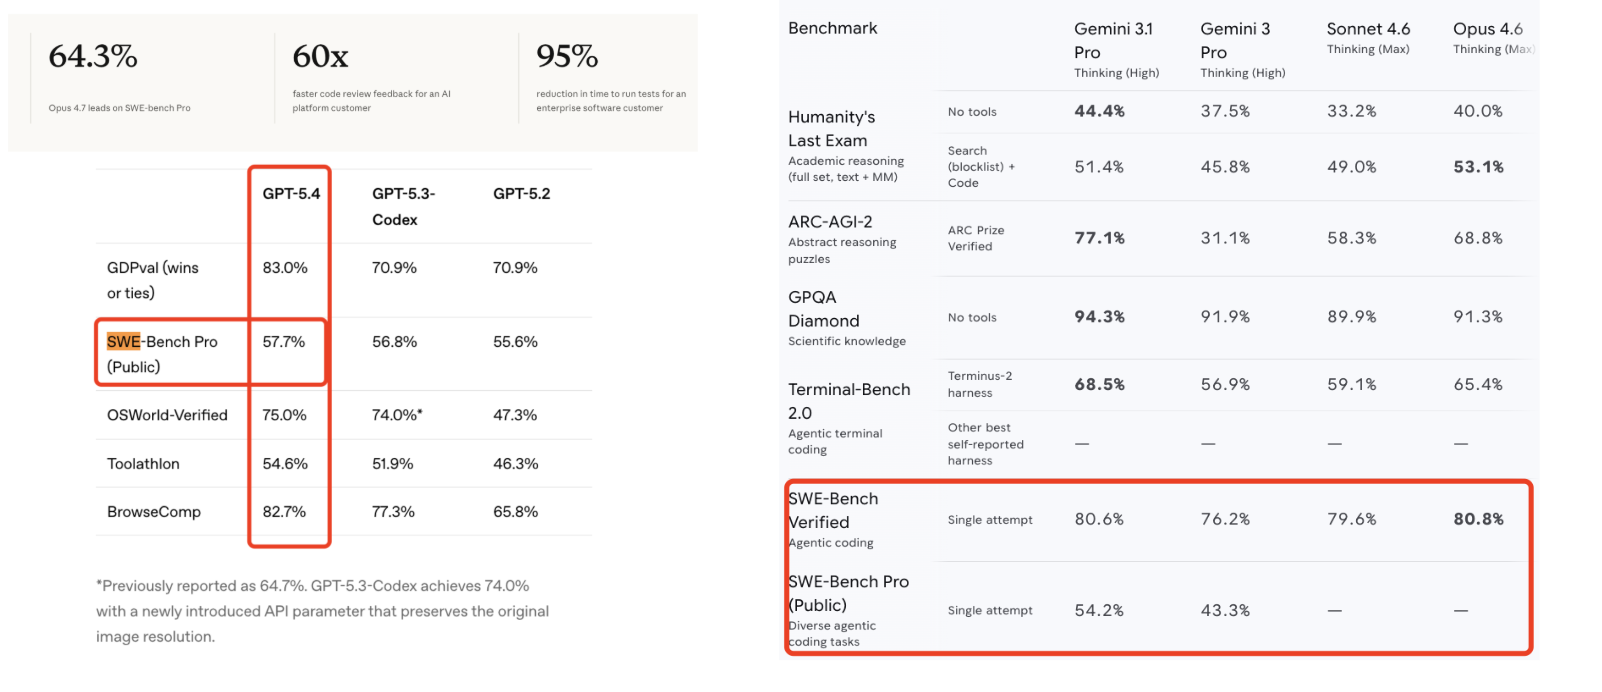
Task: Select the GDPval (wins or ties) row label
Action: (152, 280)
